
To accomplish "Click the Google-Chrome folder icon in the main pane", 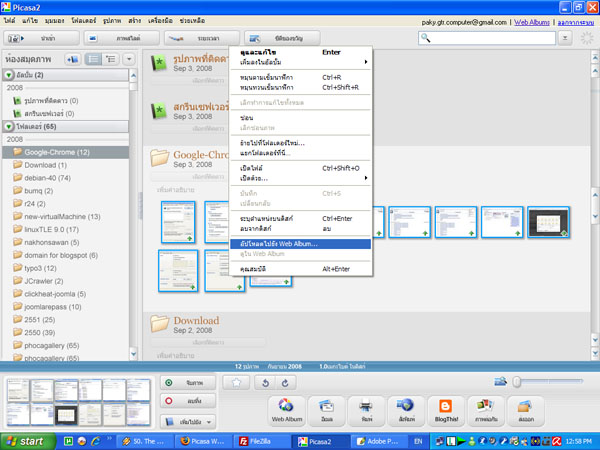I will point(160,158).
